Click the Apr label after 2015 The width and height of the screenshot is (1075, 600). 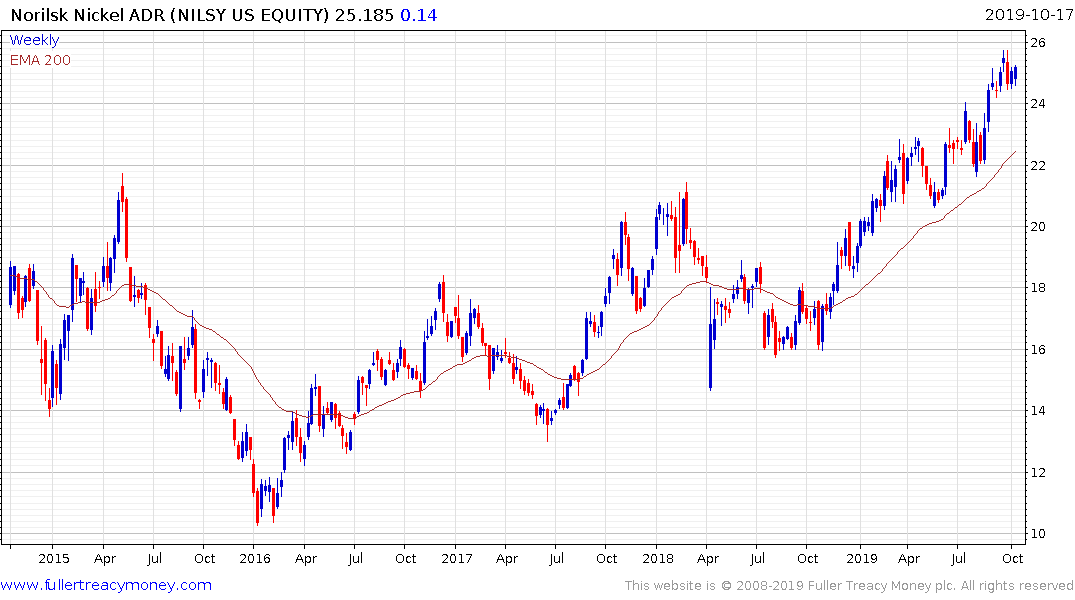click(105, 558)
